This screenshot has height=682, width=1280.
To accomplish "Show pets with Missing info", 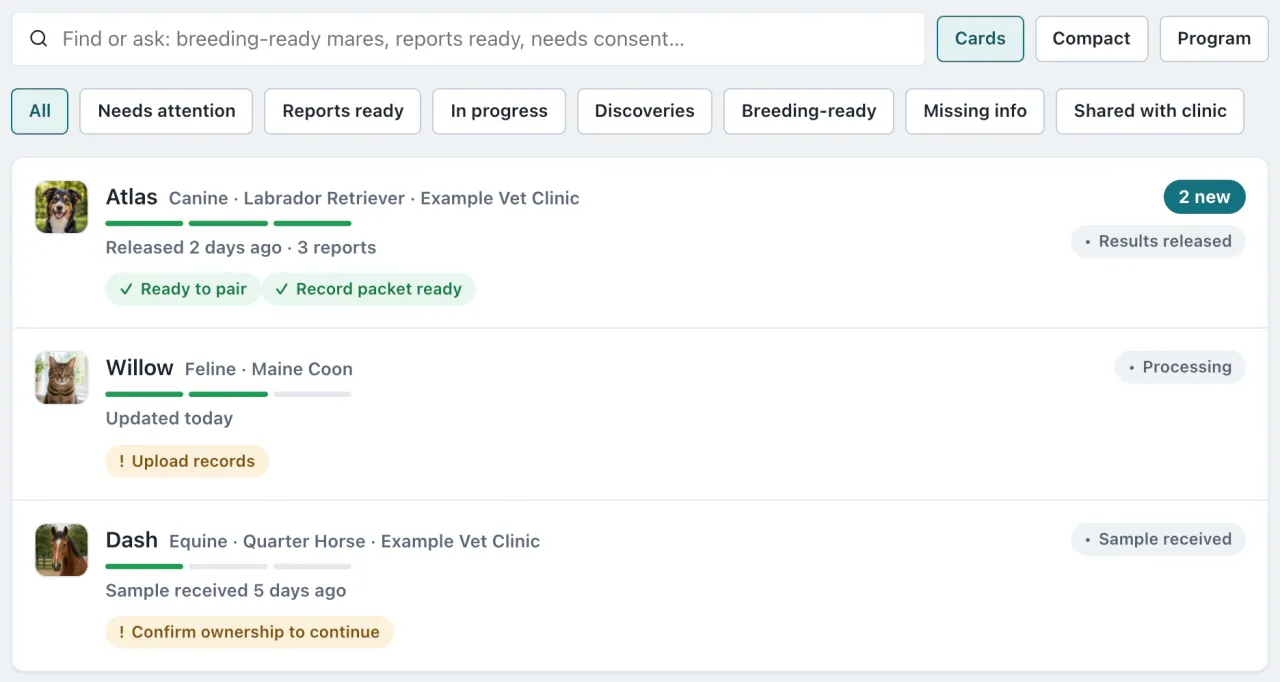I will coord(975,111).
